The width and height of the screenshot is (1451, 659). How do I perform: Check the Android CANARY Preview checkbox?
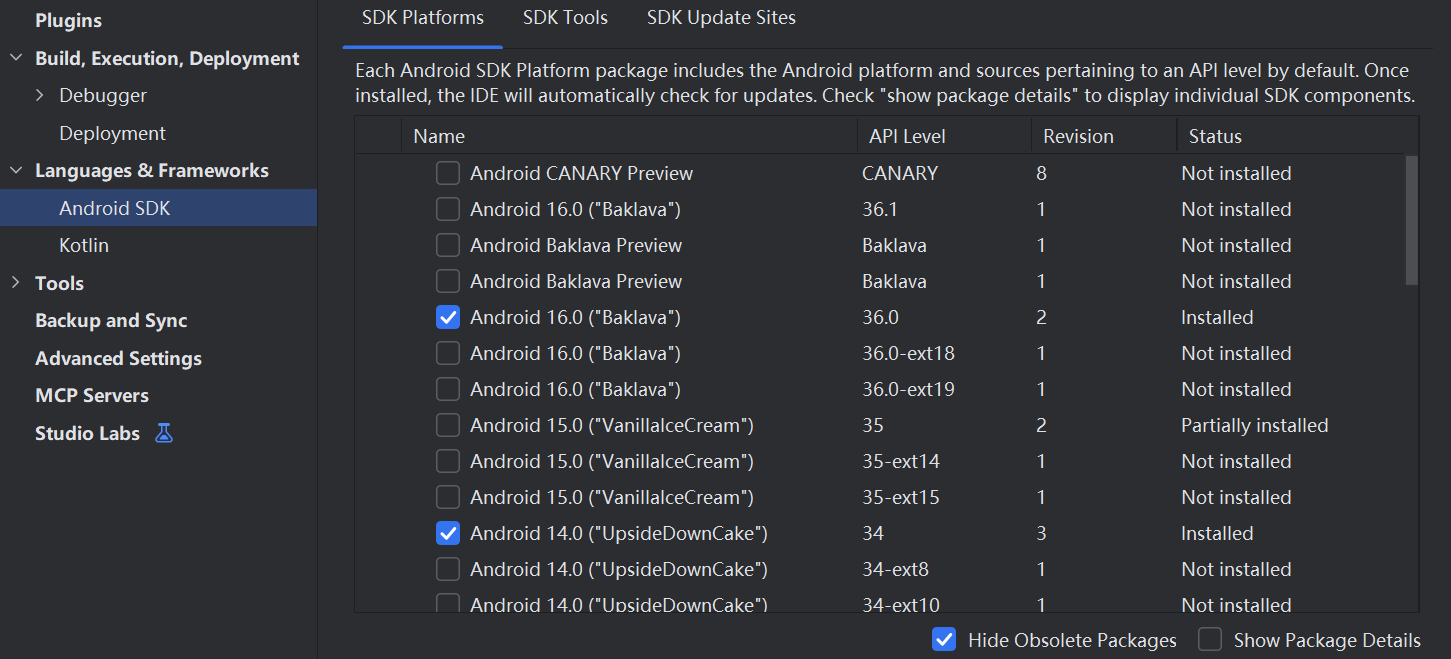pyautogui.click(x=448, y=173)
